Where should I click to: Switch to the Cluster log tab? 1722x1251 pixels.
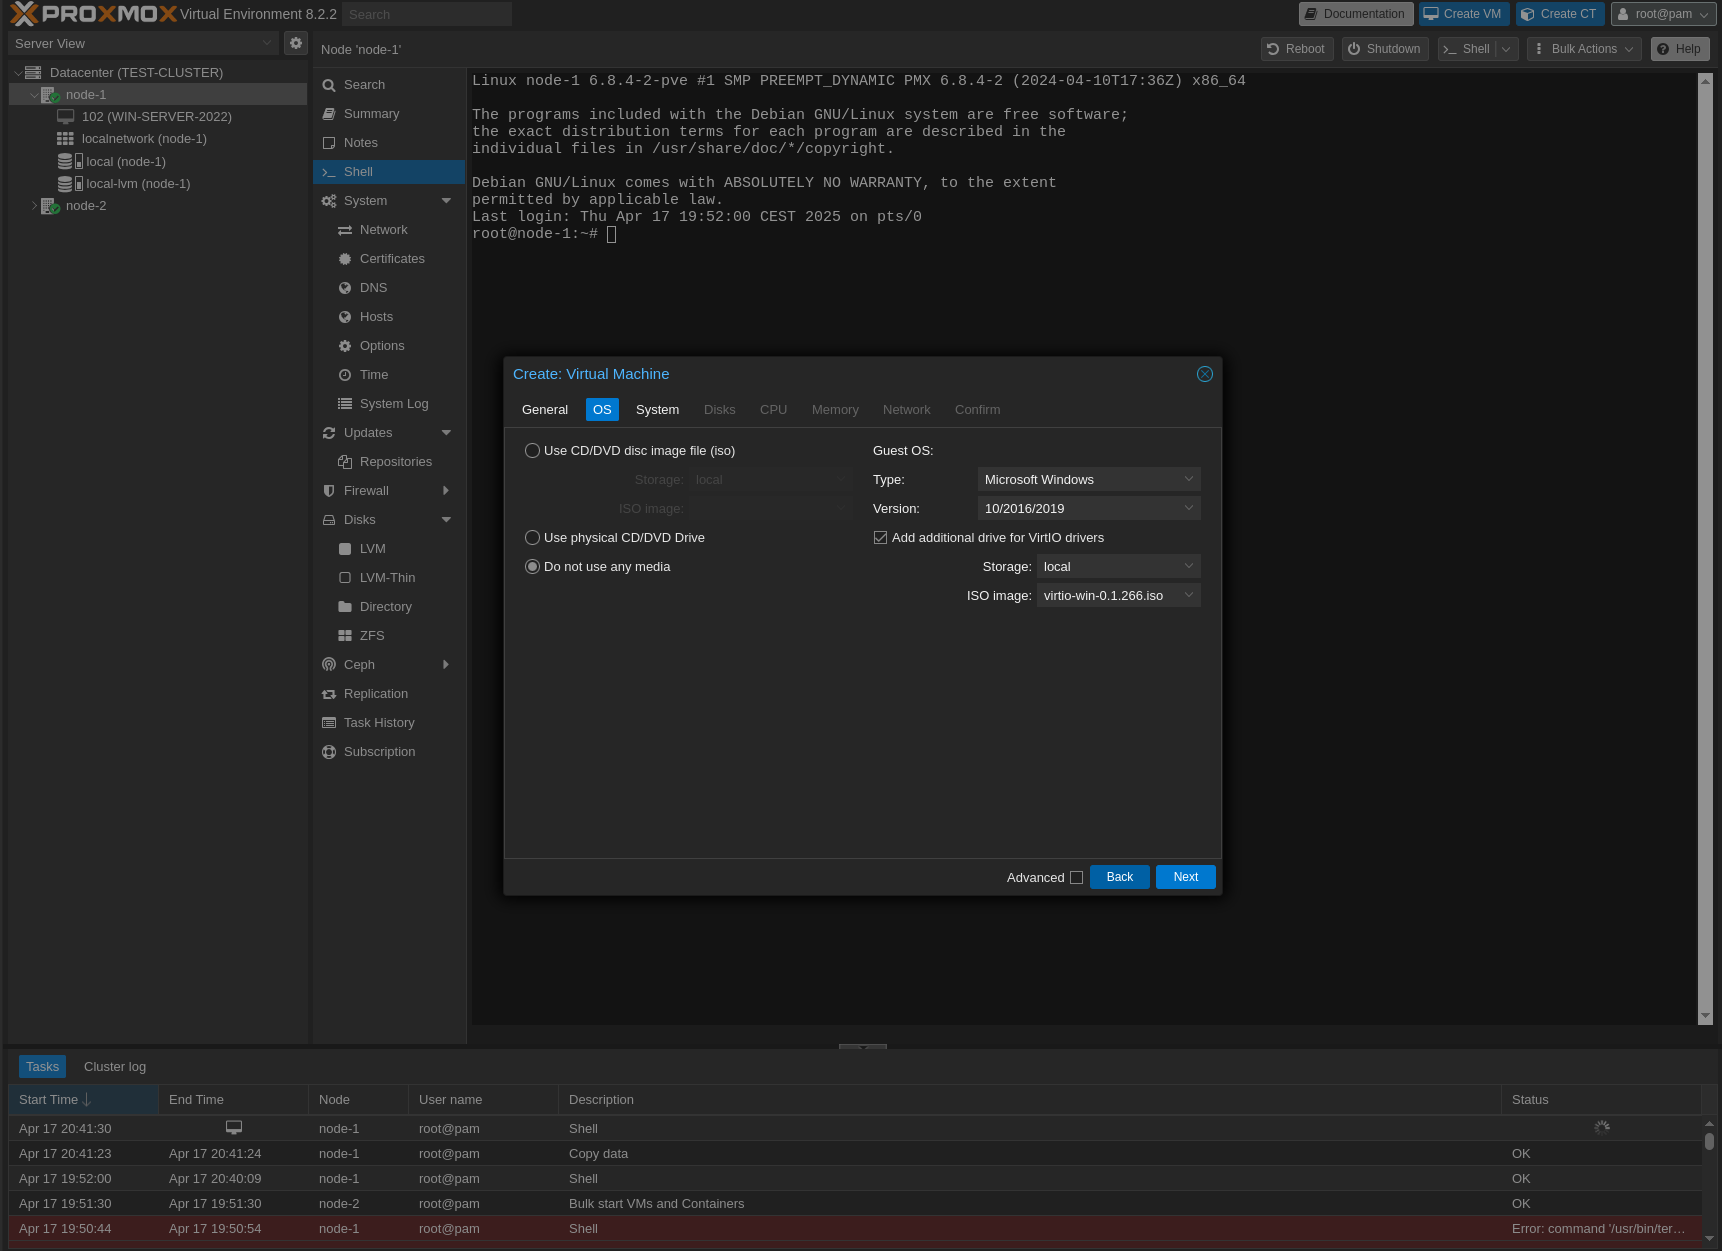pos(114,1066)
